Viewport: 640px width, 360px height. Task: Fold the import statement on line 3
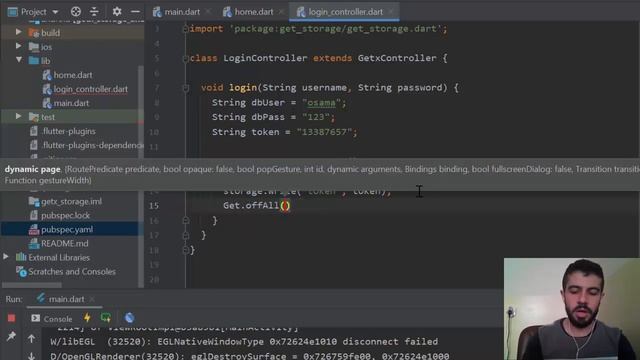point(186,29)
